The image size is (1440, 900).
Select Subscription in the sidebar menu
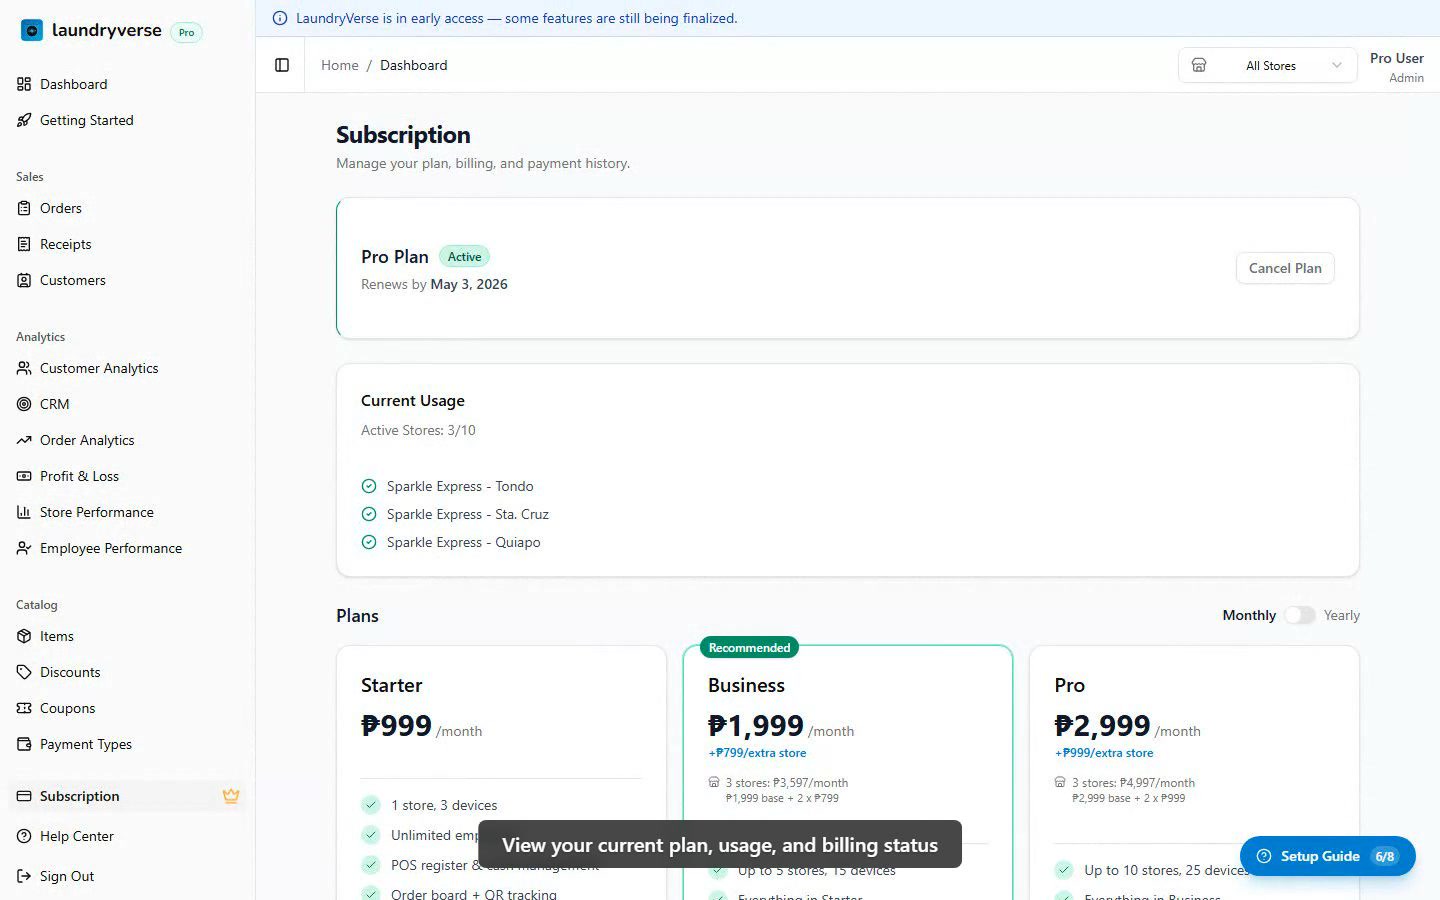point(80,796)
